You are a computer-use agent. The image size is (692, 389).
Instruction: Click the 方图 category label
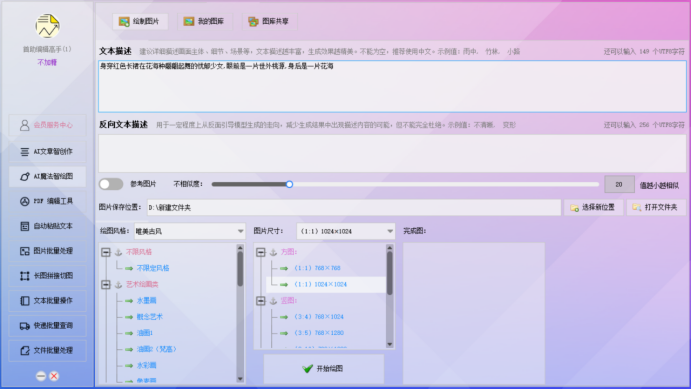(289, 252)
